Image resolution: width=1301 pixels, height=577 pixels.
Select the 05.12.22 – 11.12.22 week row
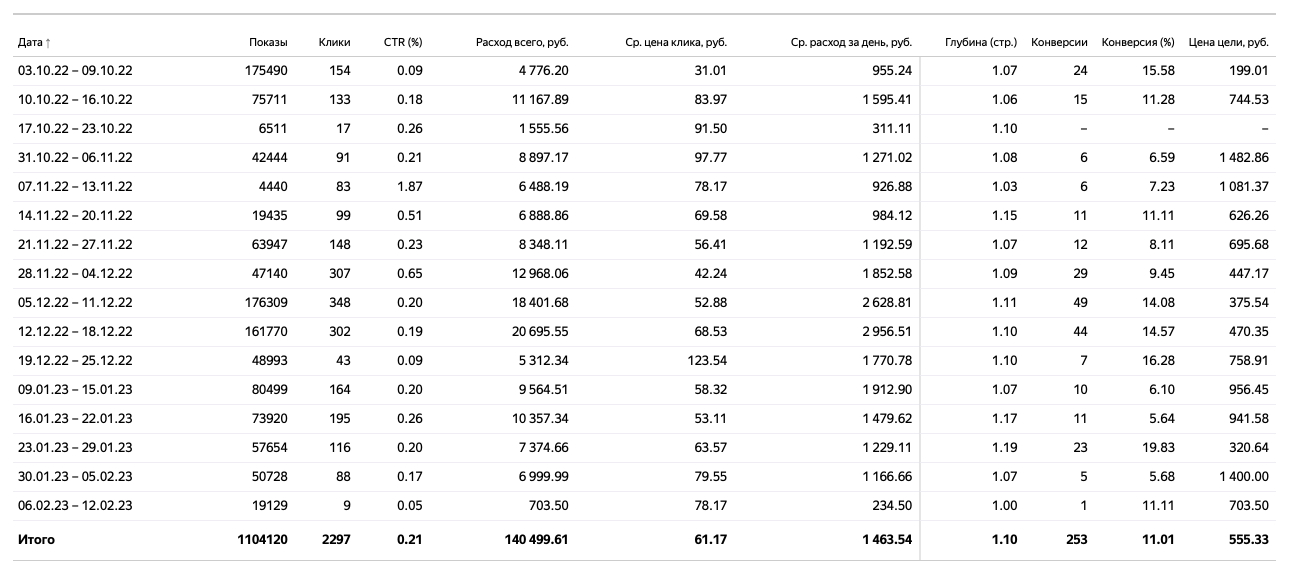click(75, 303)
